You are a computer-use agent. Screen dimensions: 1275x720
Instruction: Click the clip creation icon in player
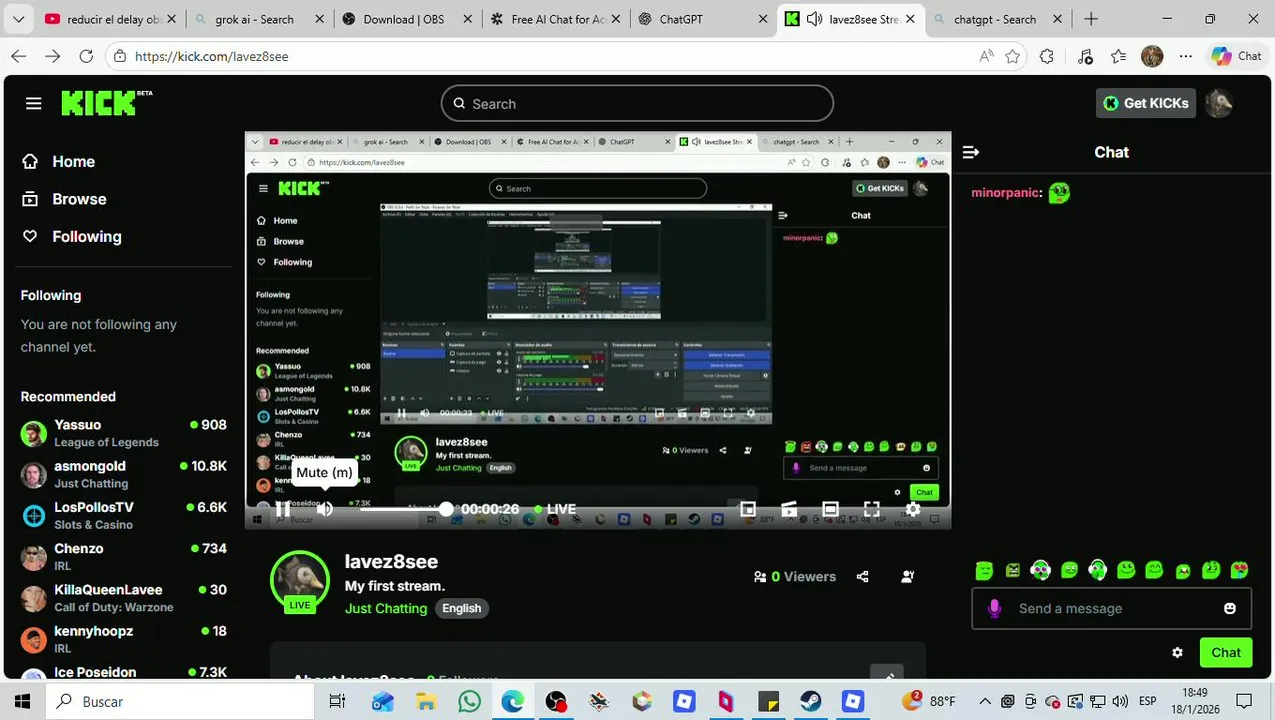(789, 509)
